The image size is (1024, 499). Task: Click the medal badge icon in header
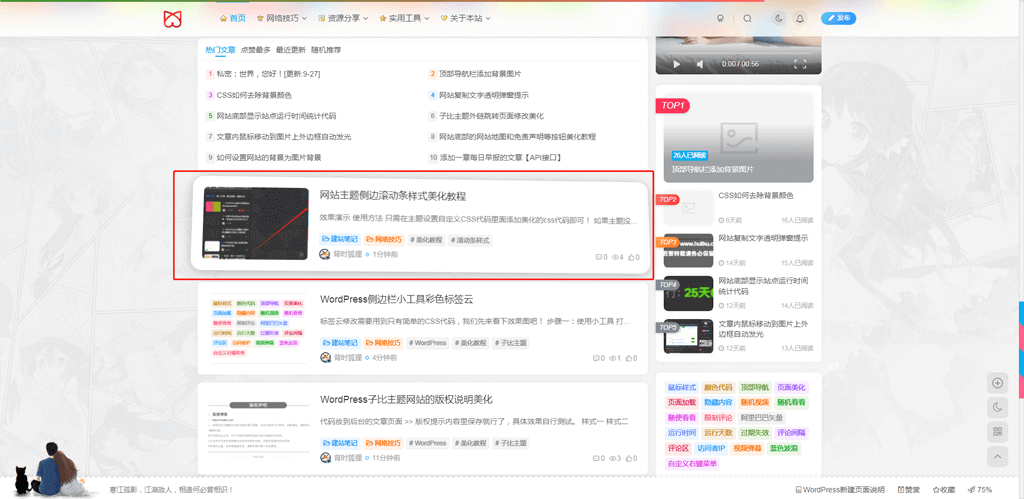tap(720, 18)
